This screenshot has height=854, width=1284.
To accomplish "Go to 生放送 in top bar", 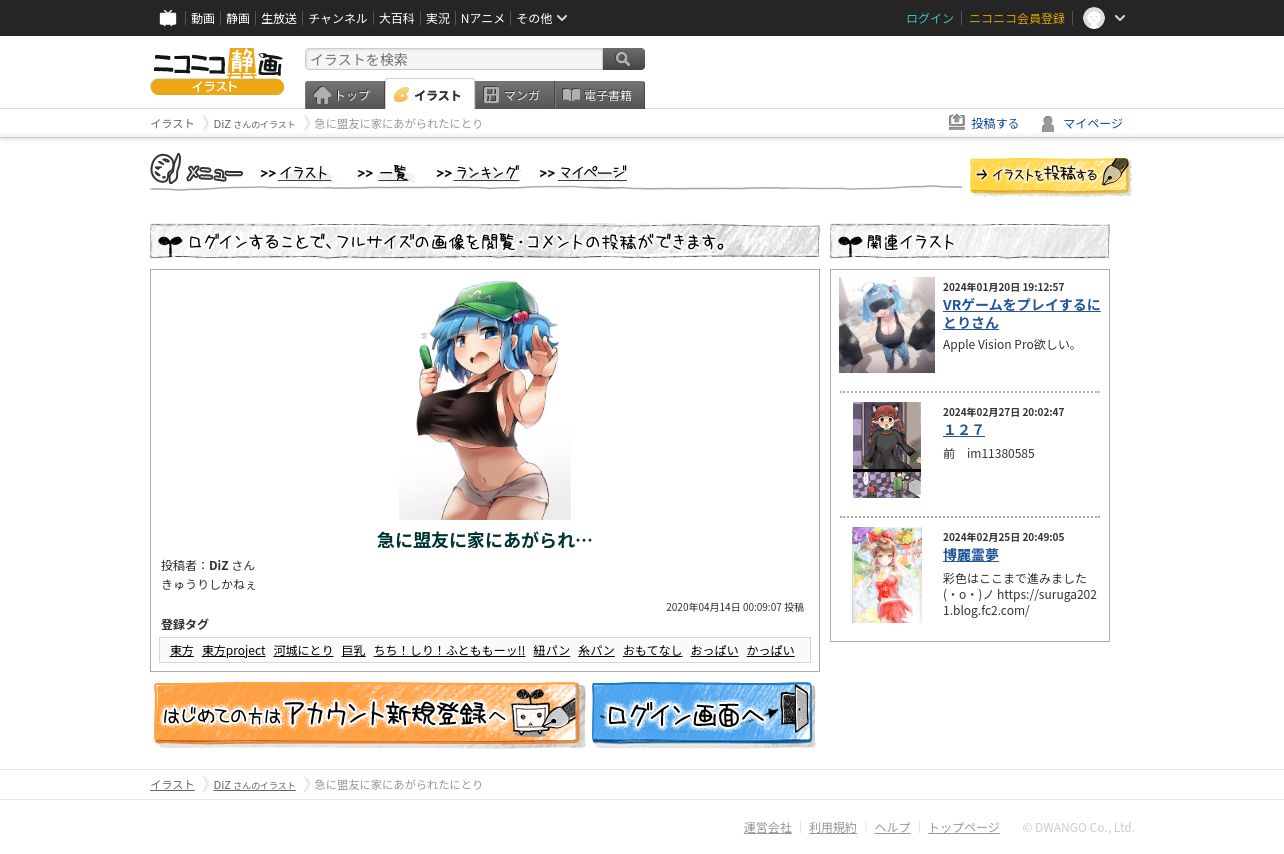I will click(x=279, y=18).
